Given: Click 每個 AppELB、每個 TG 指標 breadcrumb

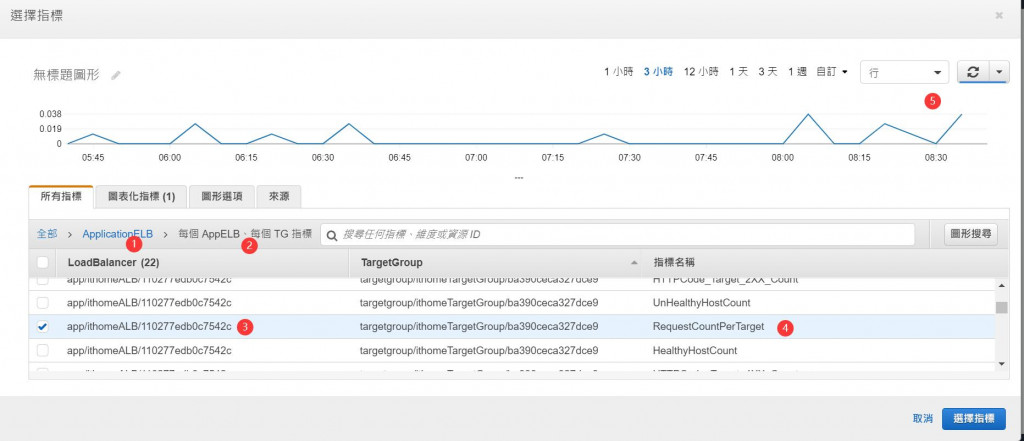Looking at the screenshot, I should [x=245, y=234].
